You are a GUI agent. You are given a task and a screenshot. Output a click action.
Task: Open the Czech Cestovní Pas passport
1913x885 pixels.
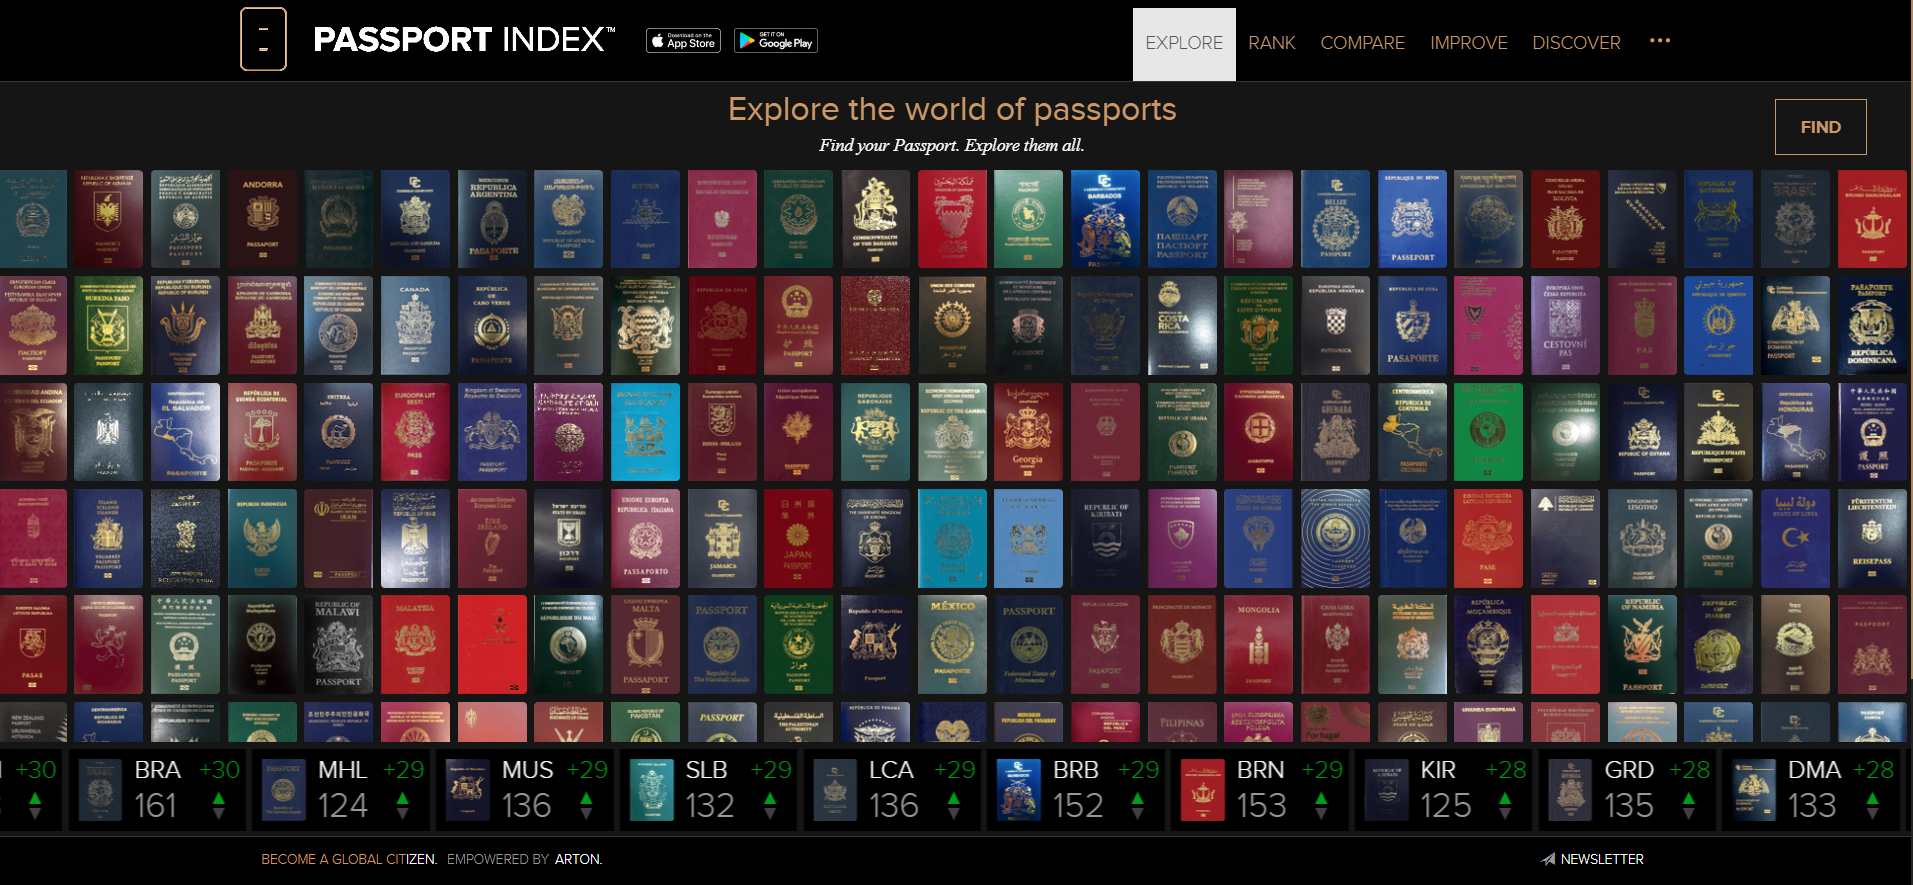click(1565, 326)
